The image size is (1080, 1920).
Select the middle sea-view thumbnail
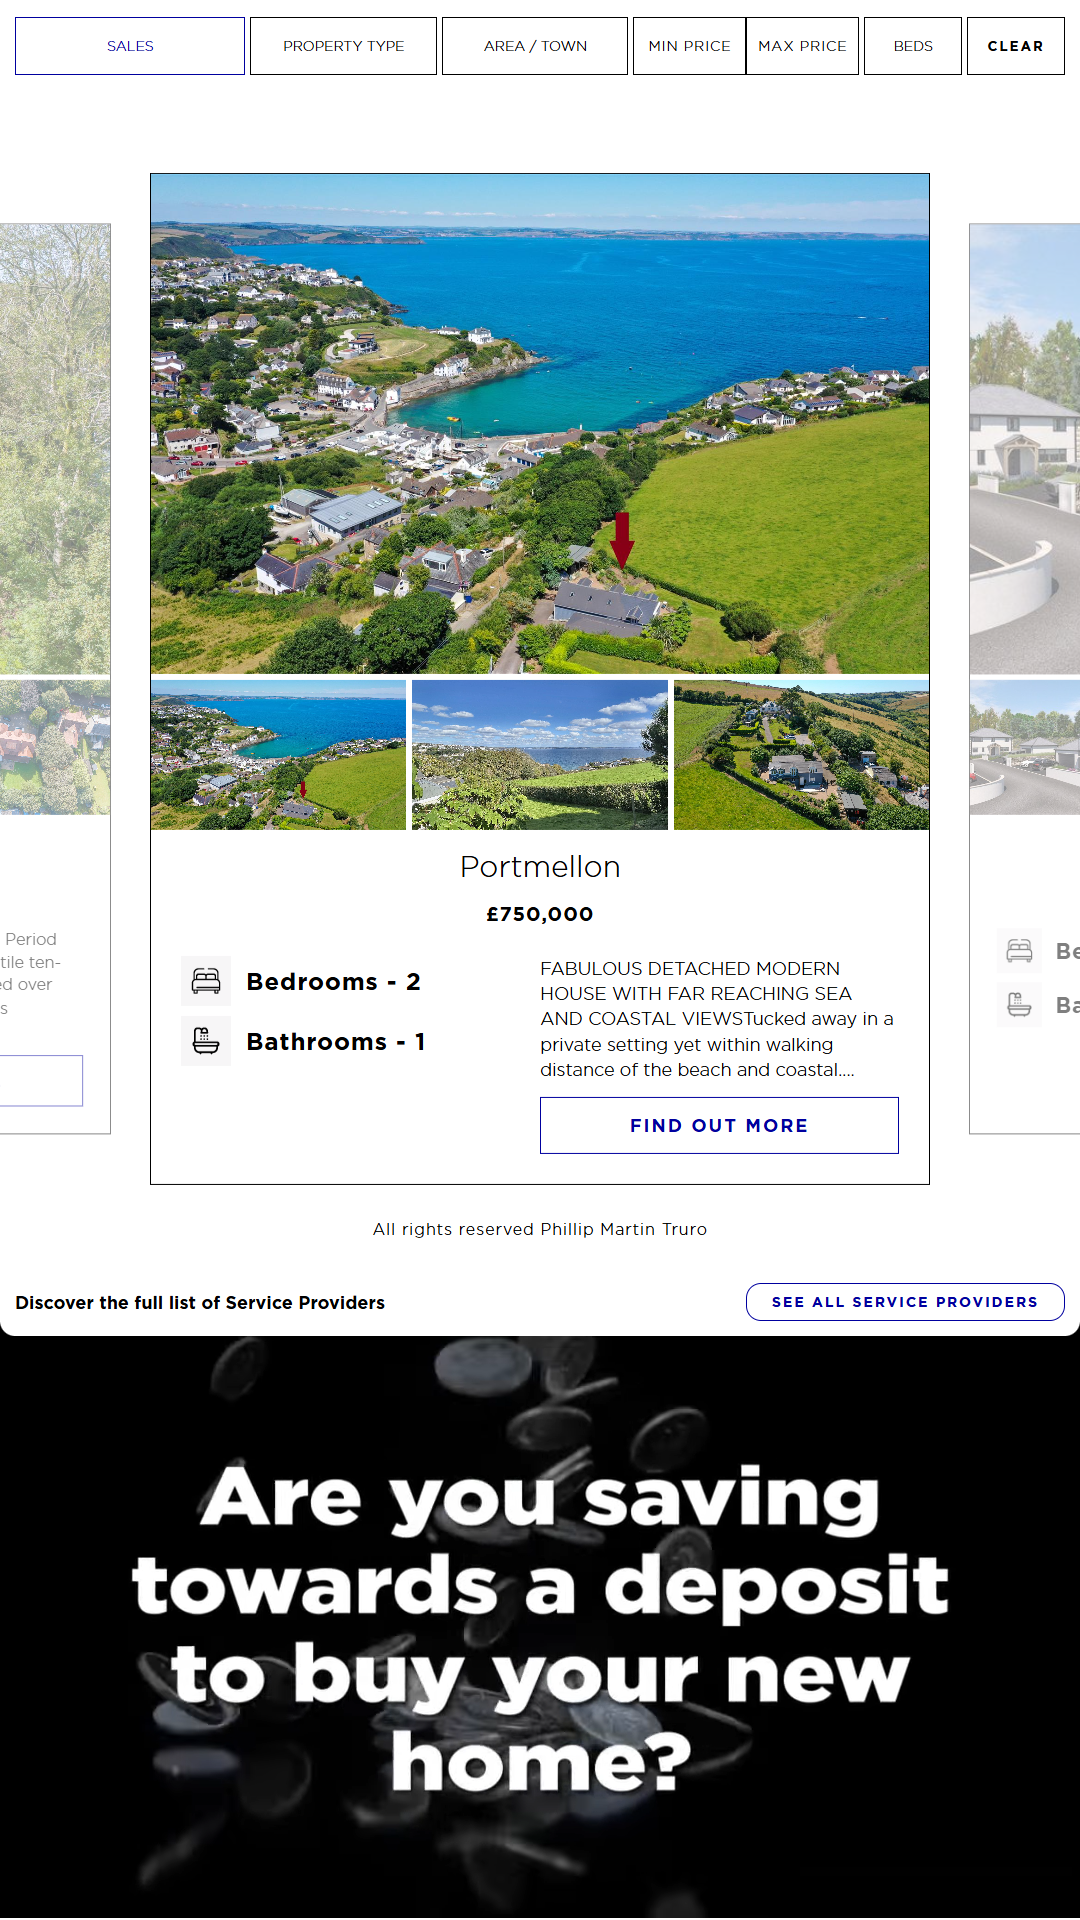tap(540, 755)
